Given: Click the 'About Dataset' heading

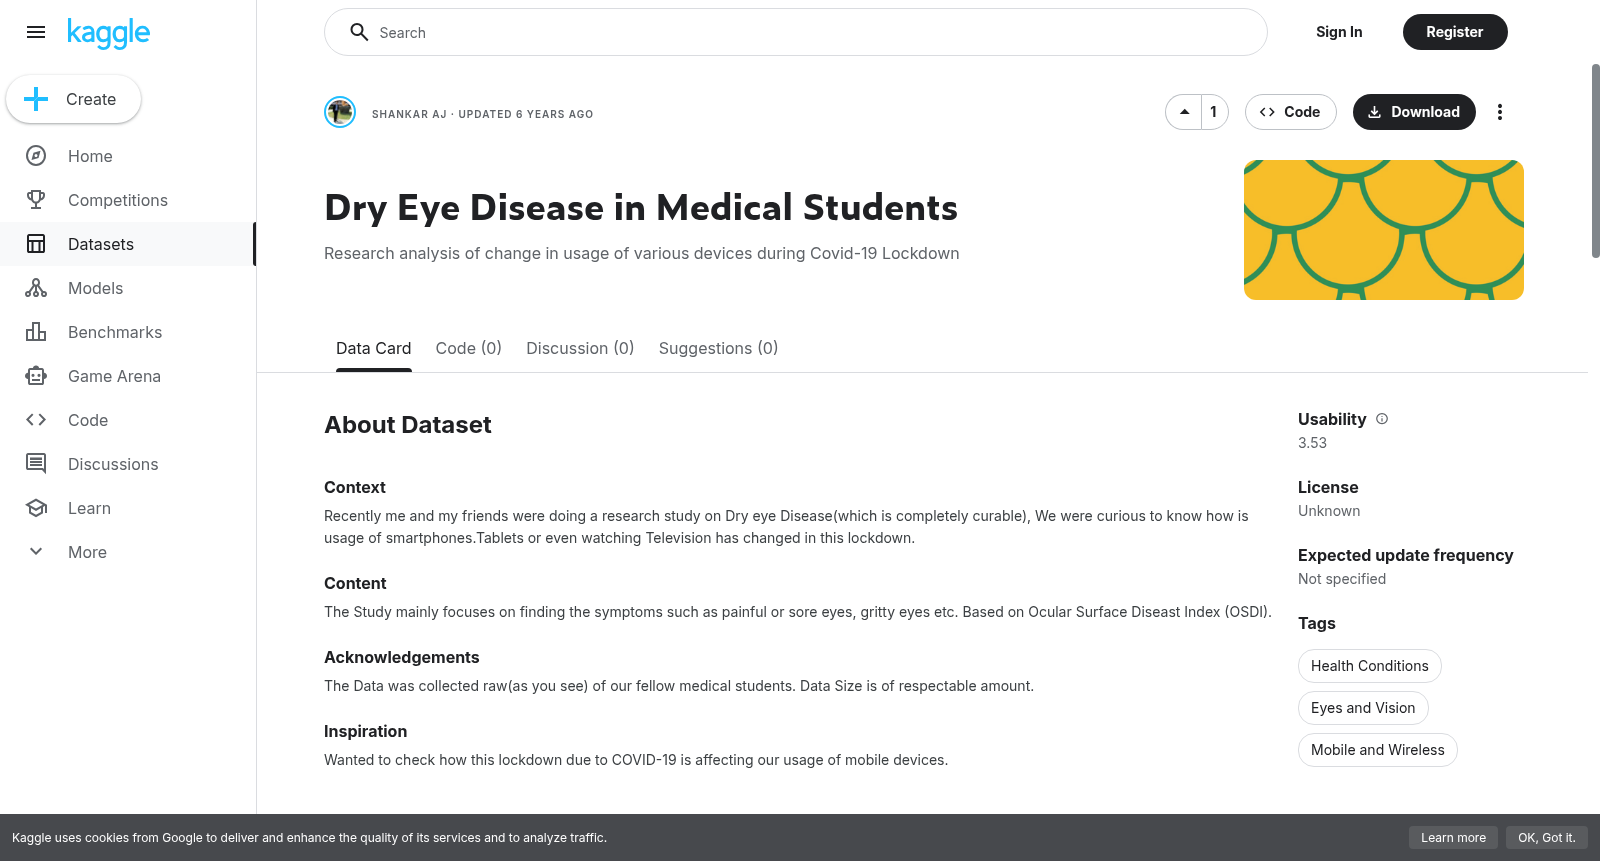Looking at the screenshot, I should (408, 425).
